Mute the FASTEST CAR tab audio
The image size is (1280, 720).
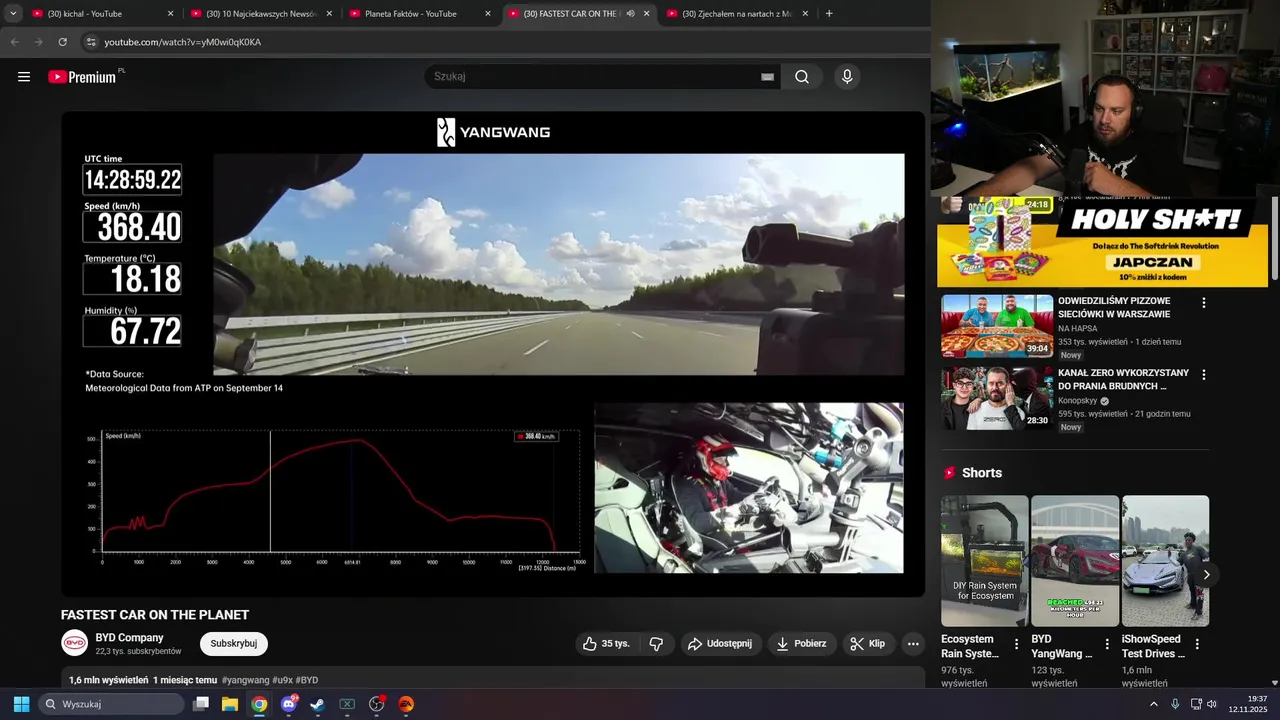coord(630,14)
